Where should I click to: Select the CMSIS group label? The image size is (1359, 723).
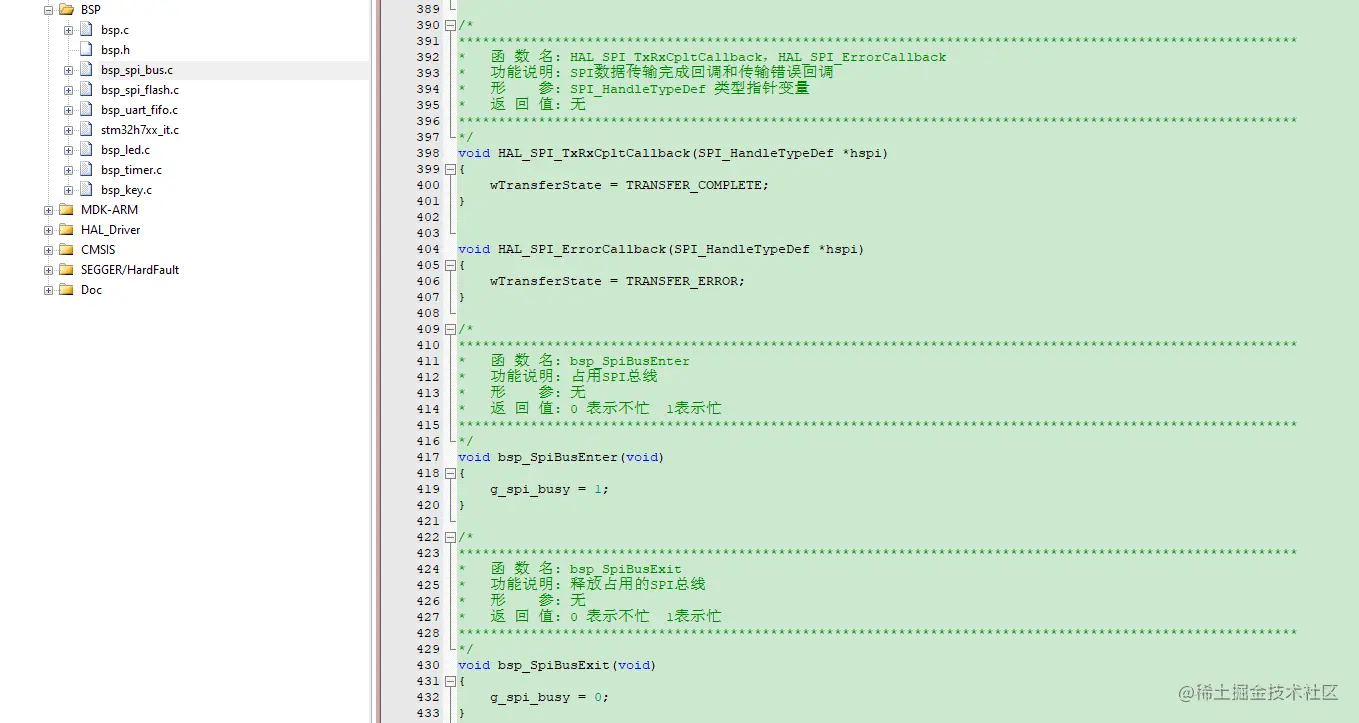[x=98, y=250]
